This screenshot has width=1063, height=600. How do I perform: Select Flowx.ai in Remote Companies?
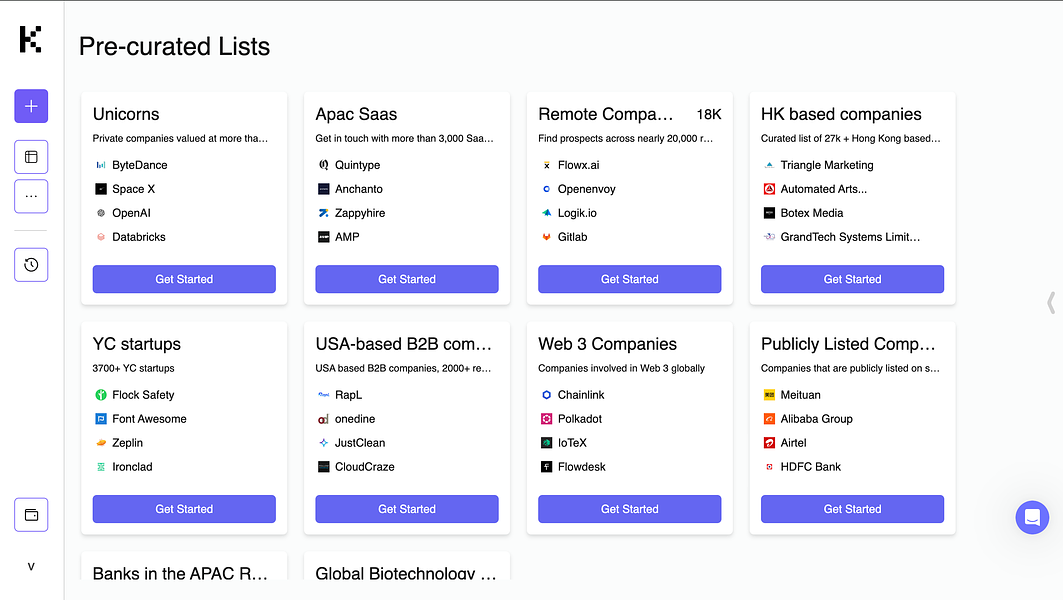[x=578, y=165]
